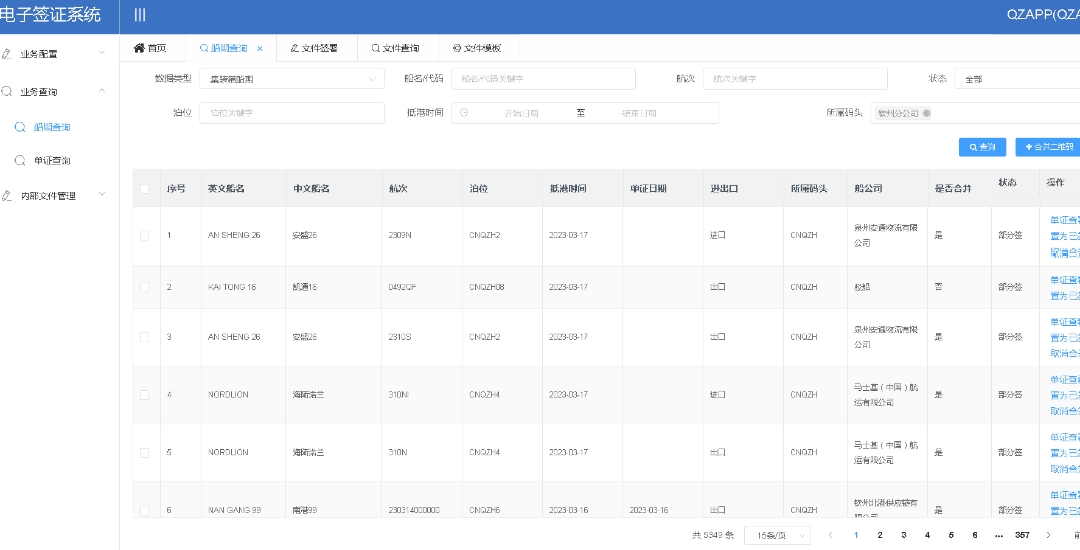
Task: Click berth cell CNQZH6
Action: click(x=485, y=511)
